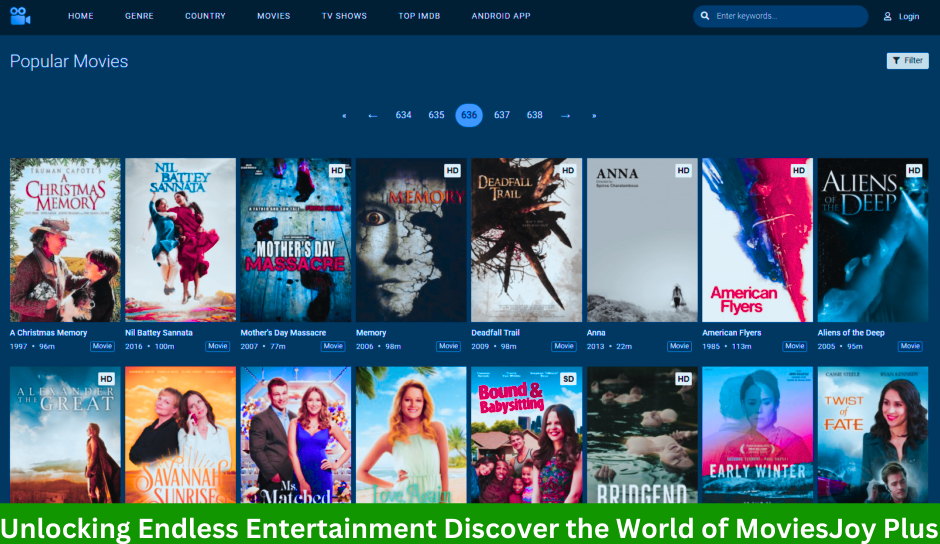Click HD badge on Memory poster
940x544 pixels.
pos(453,170)
